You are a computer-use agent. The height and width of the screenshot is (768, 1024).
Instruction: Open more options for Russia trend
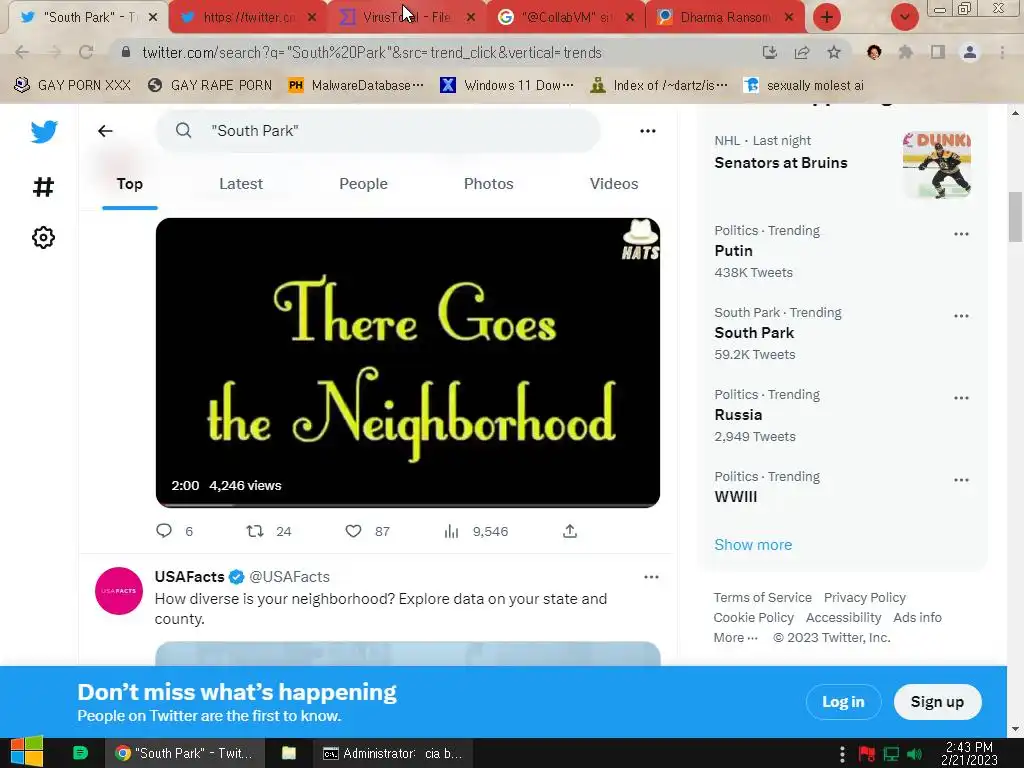(961, 398)
